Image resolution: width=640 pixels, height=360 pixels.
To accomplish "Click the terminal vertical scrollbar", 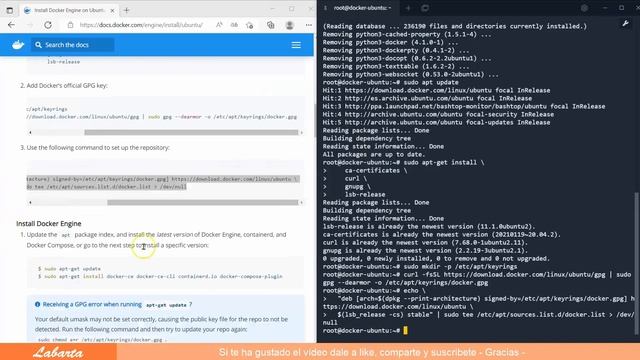I will pos(636,263).
